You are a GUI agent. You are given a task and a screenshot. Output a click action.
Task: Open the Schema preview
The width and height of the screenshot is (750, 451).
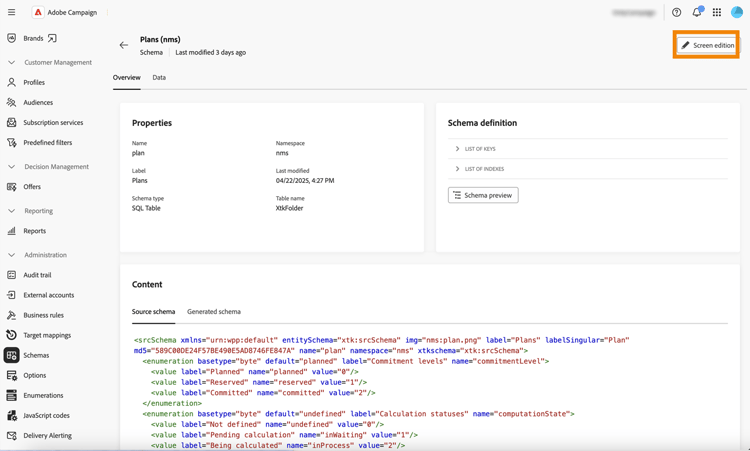[483, 195]
